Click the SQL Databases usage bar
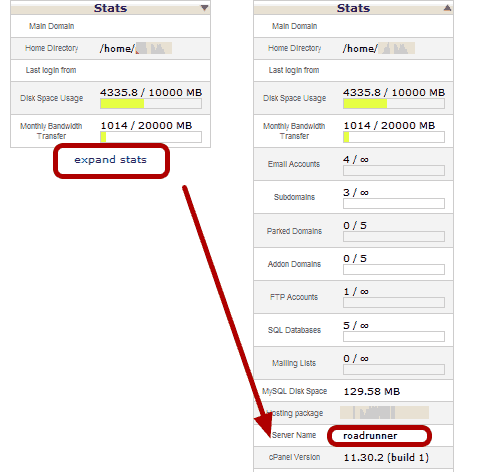The height and width of the screenshot is (472, 488). coord(394,337)
